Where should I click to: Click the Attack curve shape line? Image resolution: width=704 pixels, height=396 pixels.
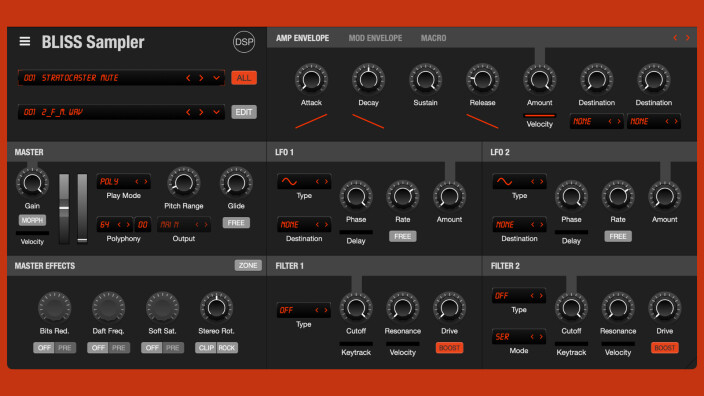311,121
